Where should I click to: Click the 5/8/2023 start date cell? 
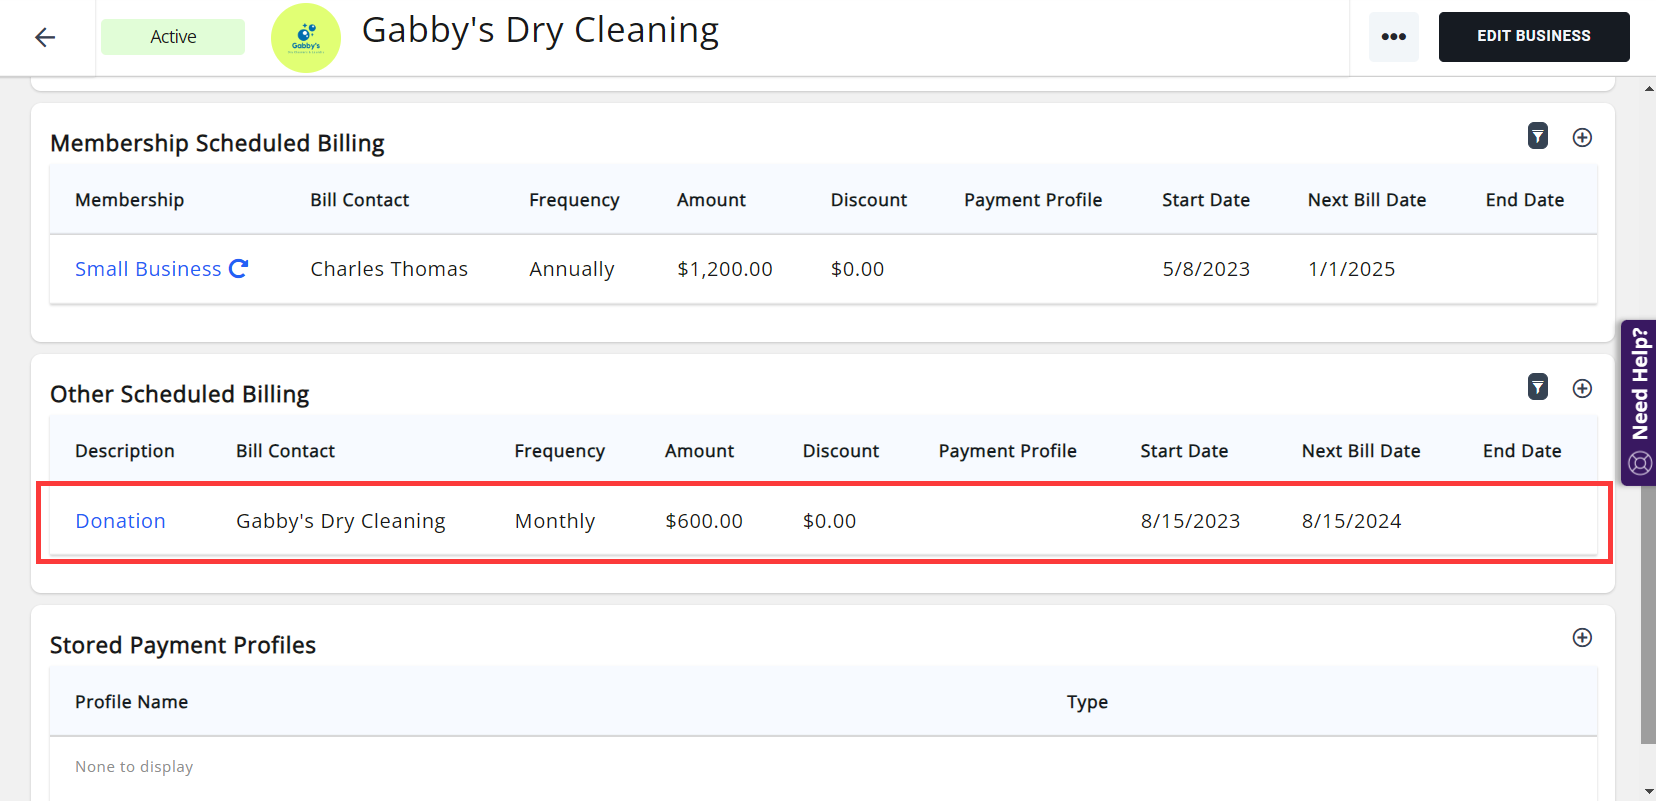point(1206,269)
